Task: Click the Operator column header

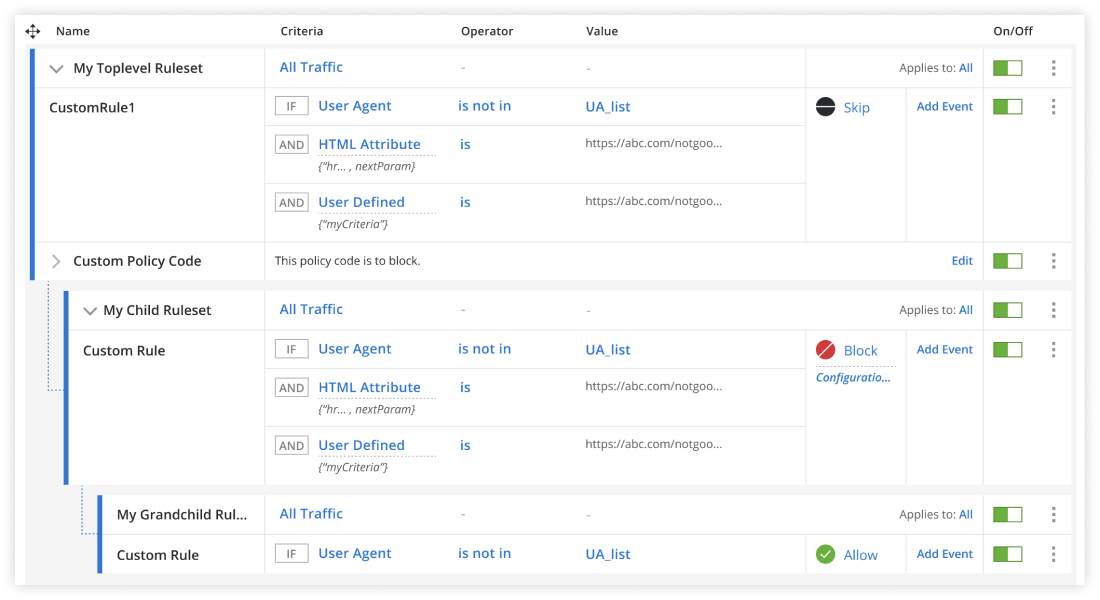Action: click(x=486, y=32)
